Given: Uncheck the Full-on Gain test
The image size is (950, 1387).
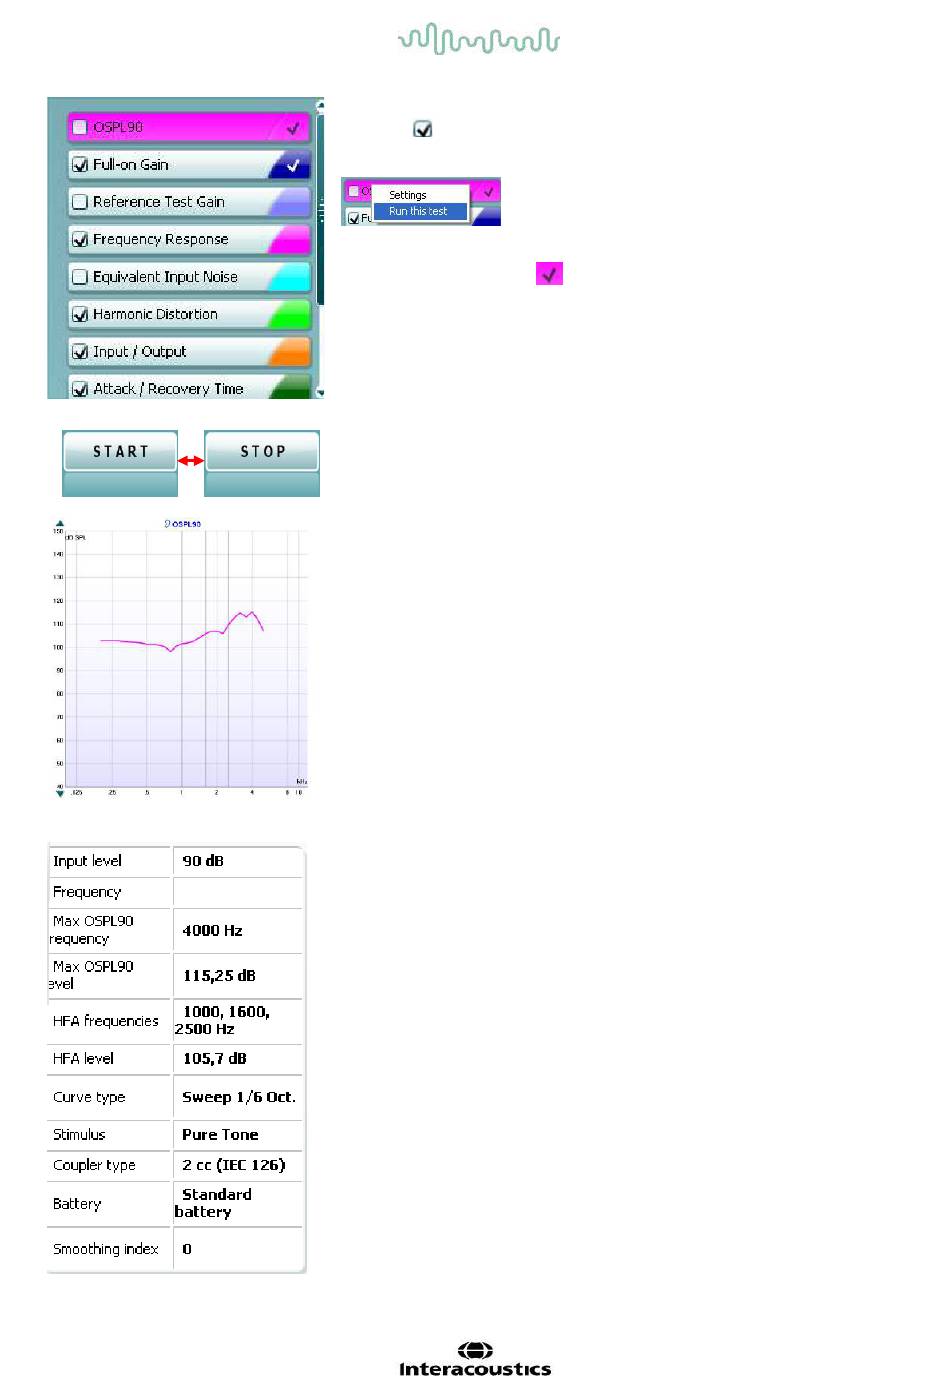Looking at the screenshot, I should click(x=80, y=165).
